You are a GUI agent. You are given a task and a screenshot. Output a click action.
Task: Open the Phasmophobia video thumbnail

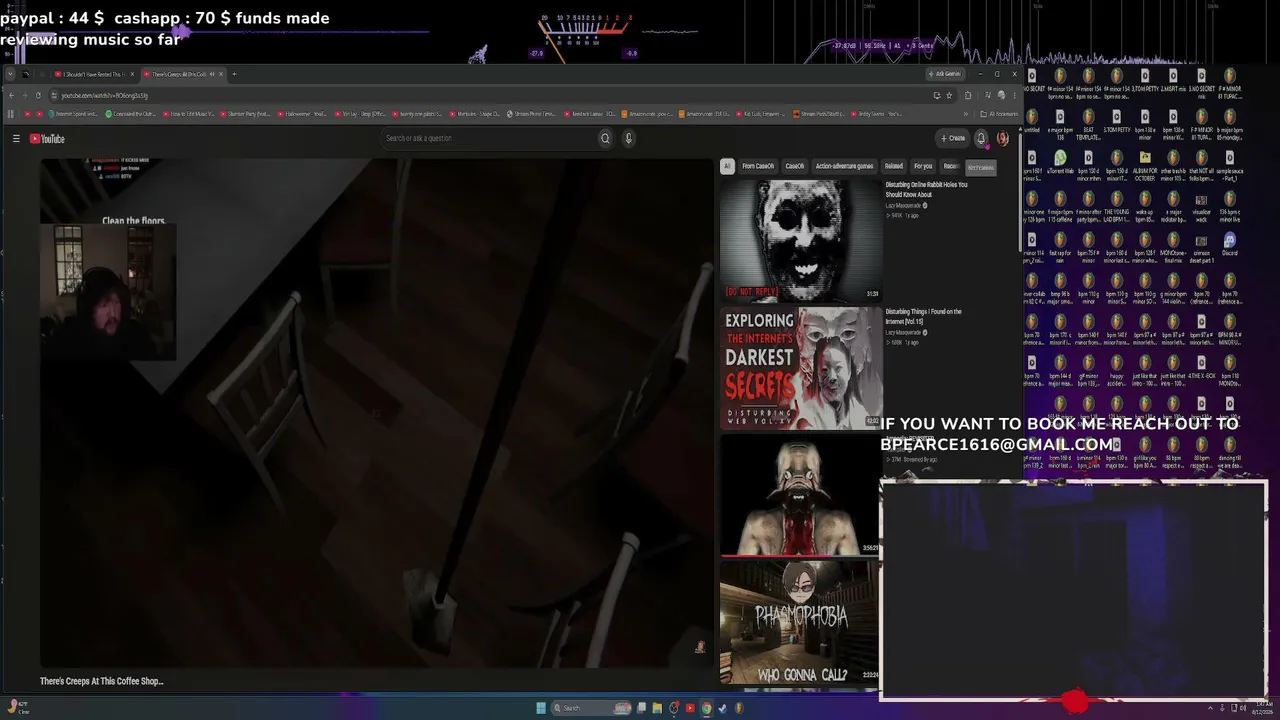point(801,622)
